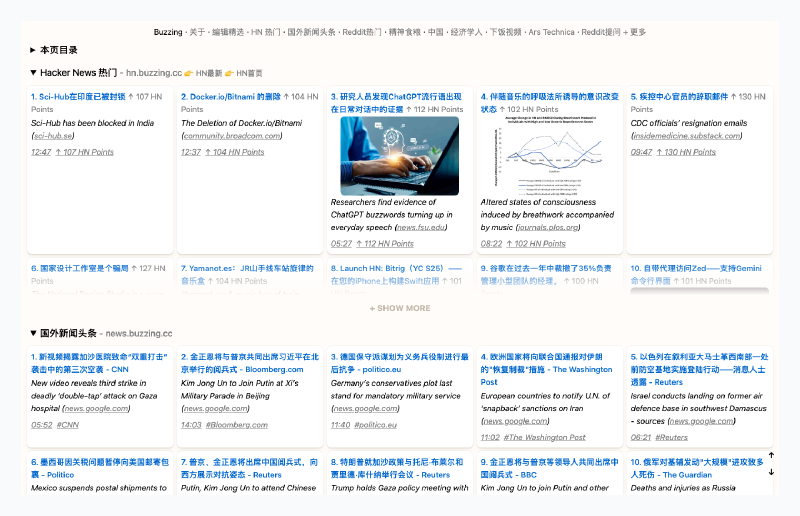Open the 更多 item in navigation
The image size is (800, 516).
coord(635,32)
